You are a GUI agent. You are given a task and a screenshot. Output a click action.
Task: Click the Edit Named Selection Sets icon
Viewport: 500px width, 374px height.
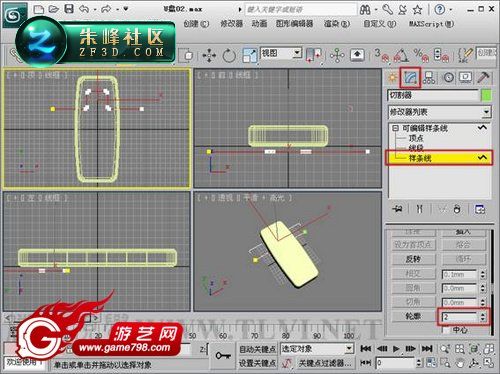[x=465, y=55]
